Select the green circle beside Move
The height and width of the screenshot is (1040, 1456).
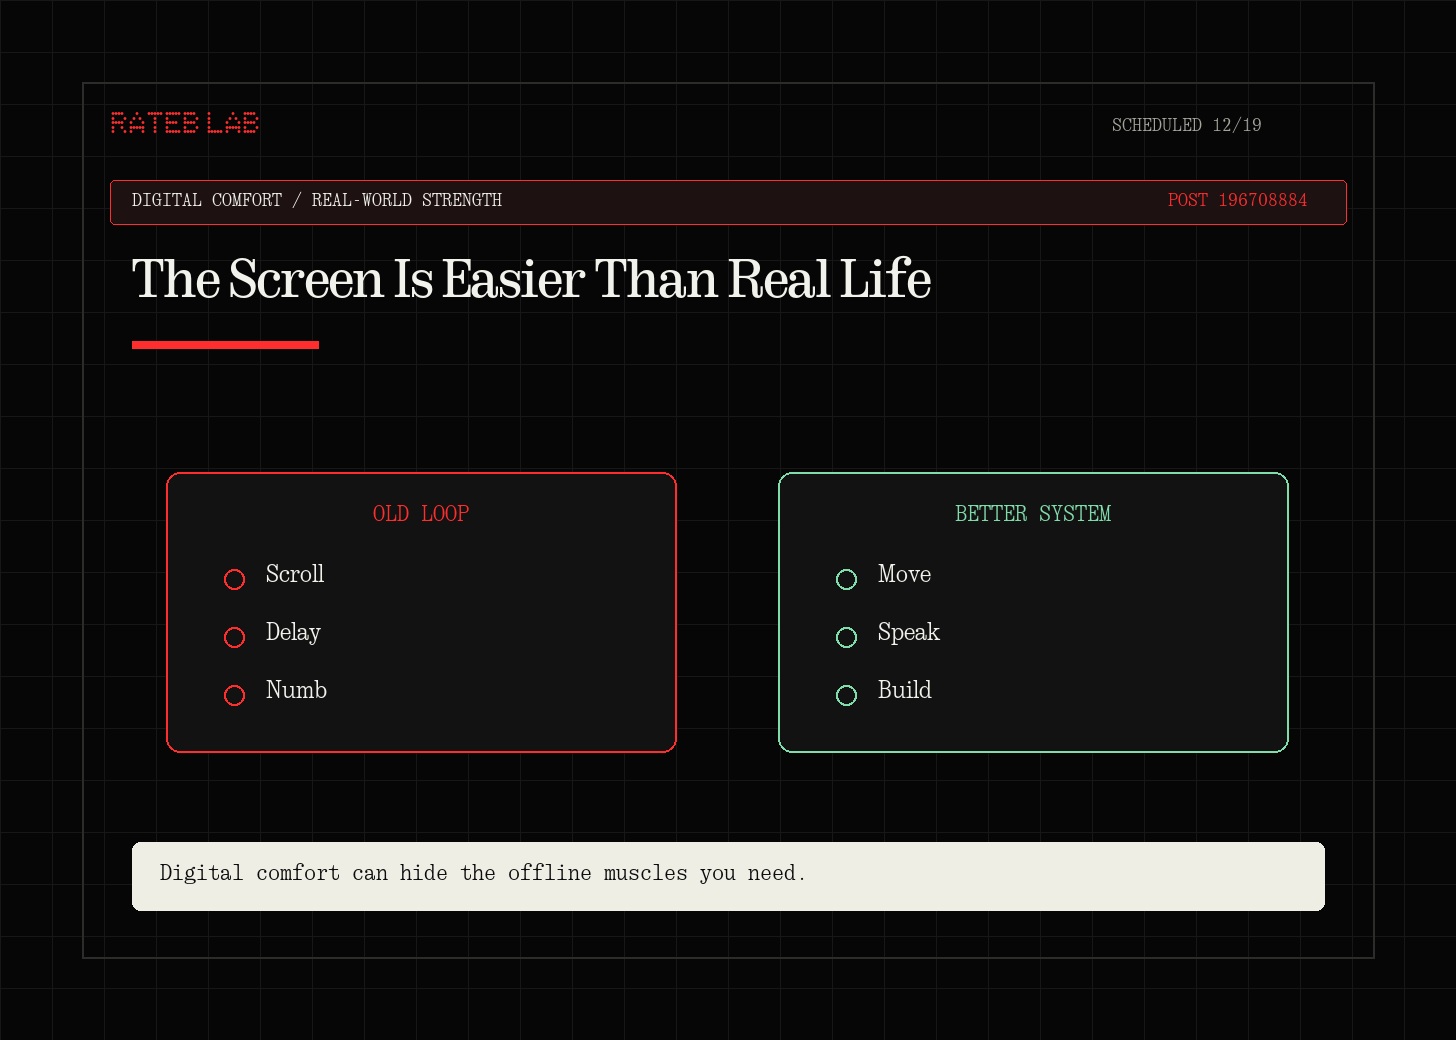(x=847, y=579)
